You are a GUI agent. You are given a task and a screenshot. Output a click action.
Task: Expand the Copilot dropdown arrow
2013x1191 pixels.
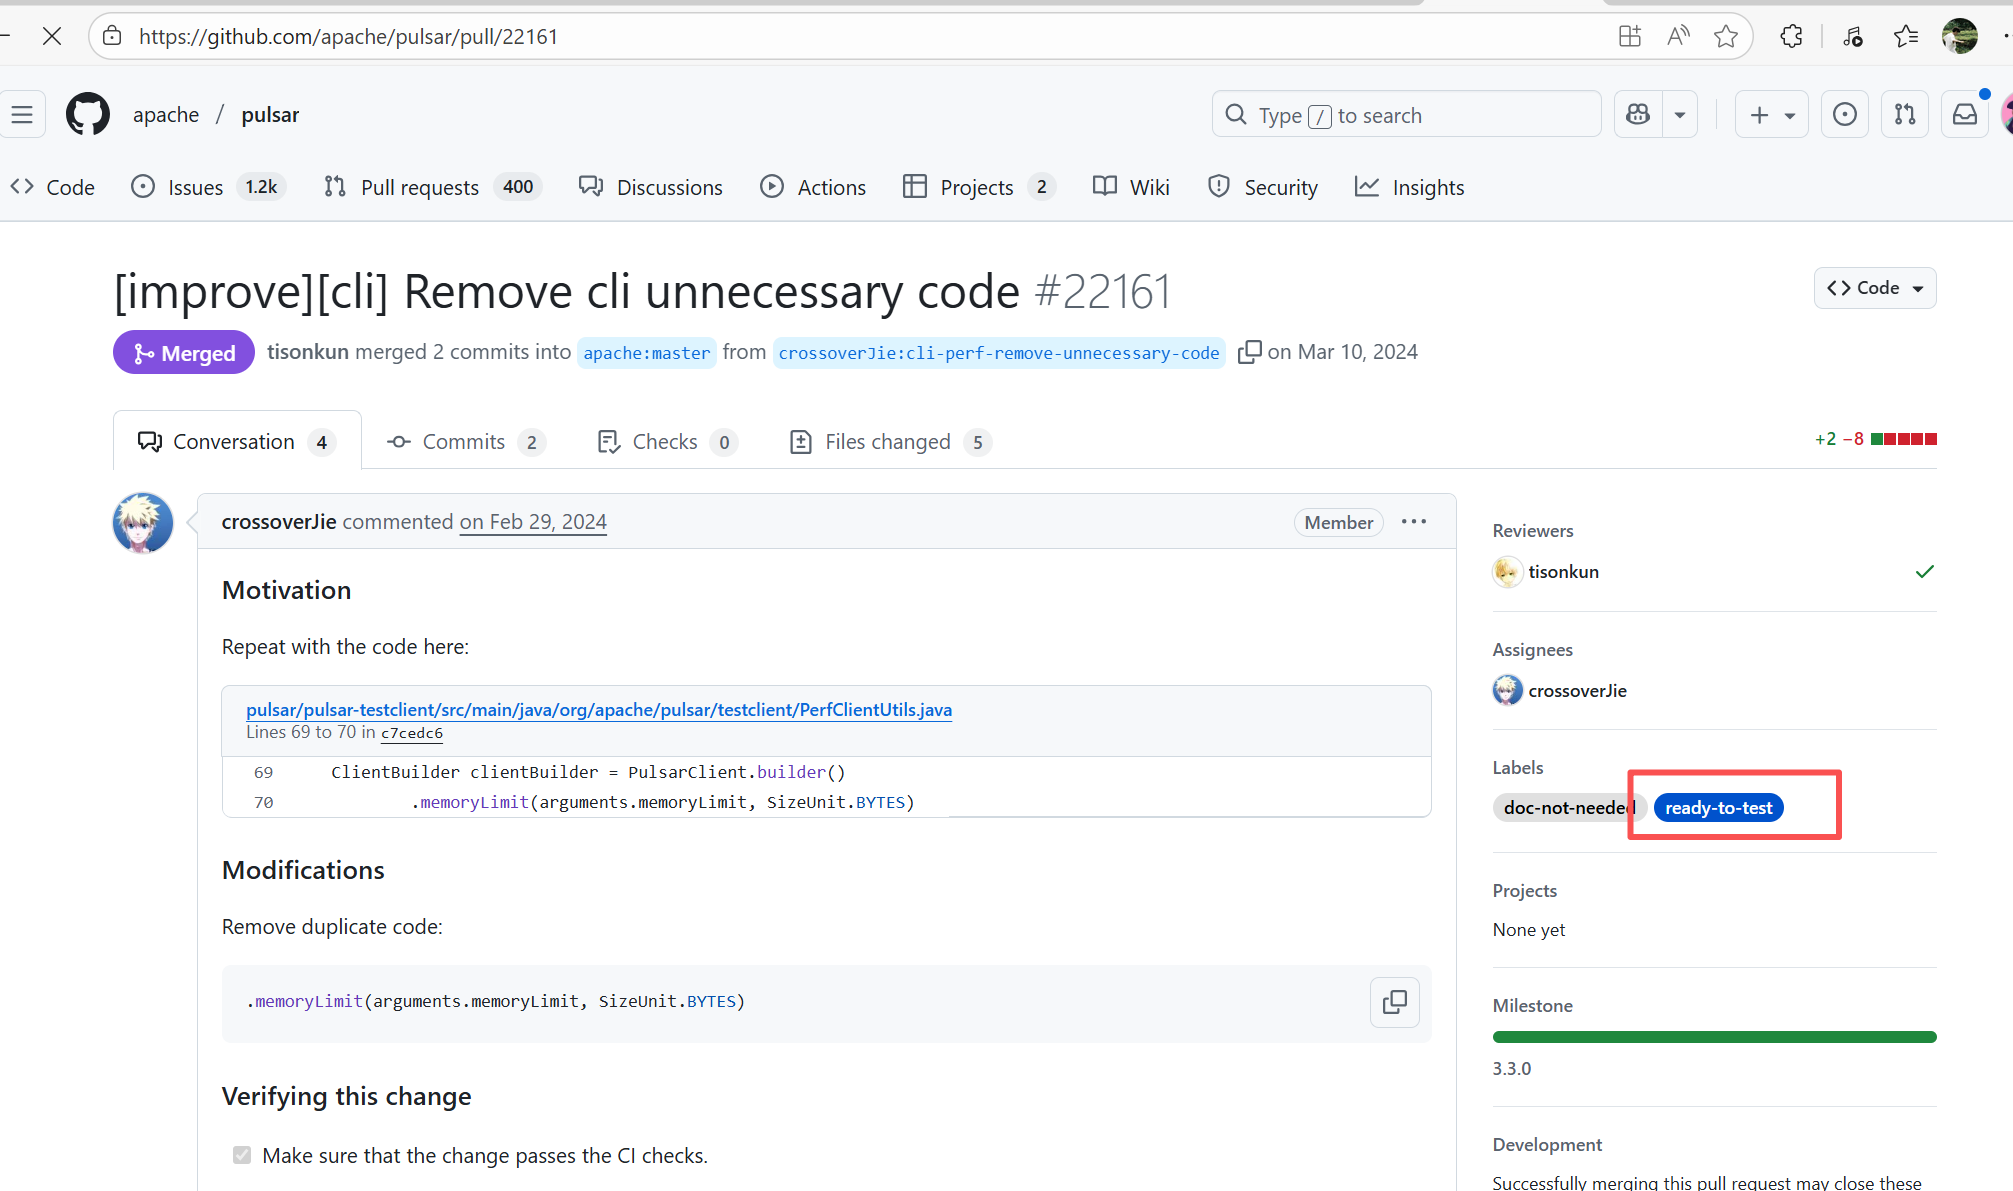coord(1680,115)
